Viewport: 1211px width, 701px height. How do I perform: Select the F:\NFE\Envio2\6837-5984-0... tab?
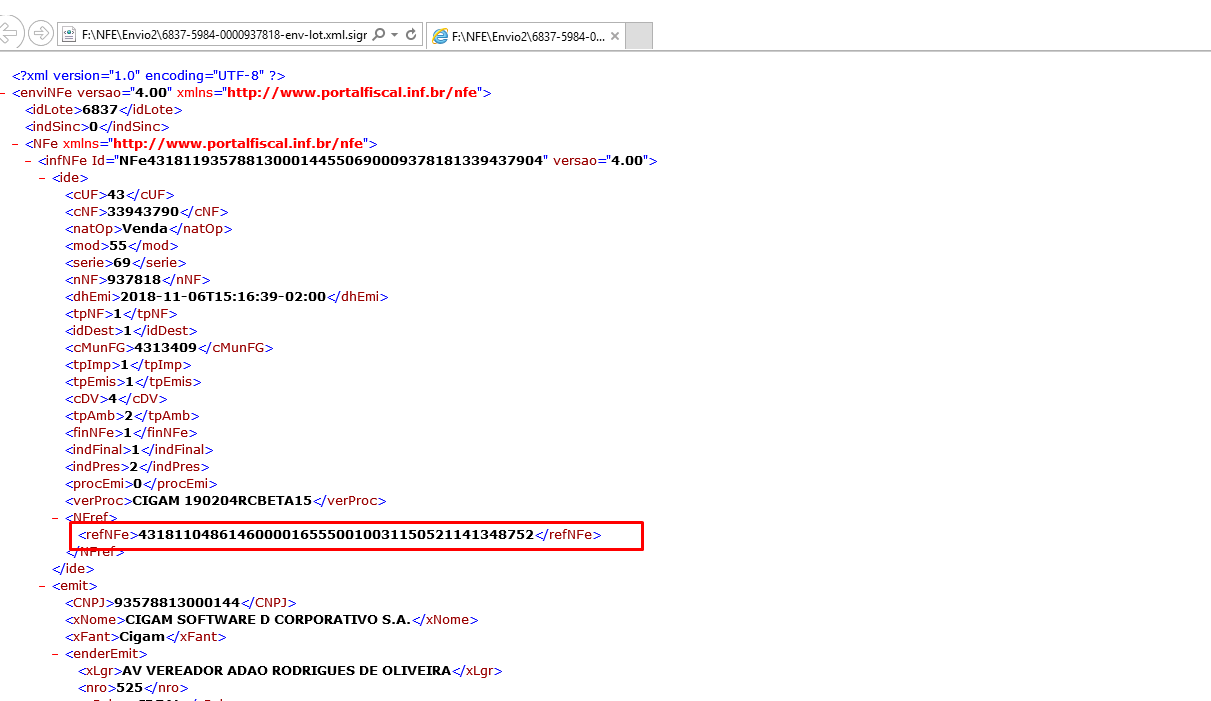pyautogui.click(x=525, y=36)
